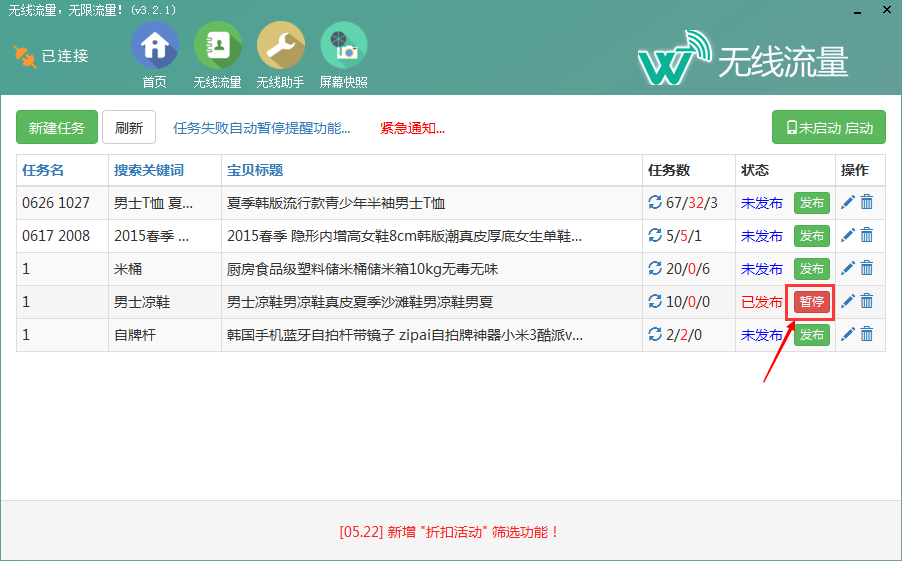Image resolution: width=902 pixels, height=561 pixels.
Task: Delete trash icon for 0617 2008 task
Action: tap(867, 235)
